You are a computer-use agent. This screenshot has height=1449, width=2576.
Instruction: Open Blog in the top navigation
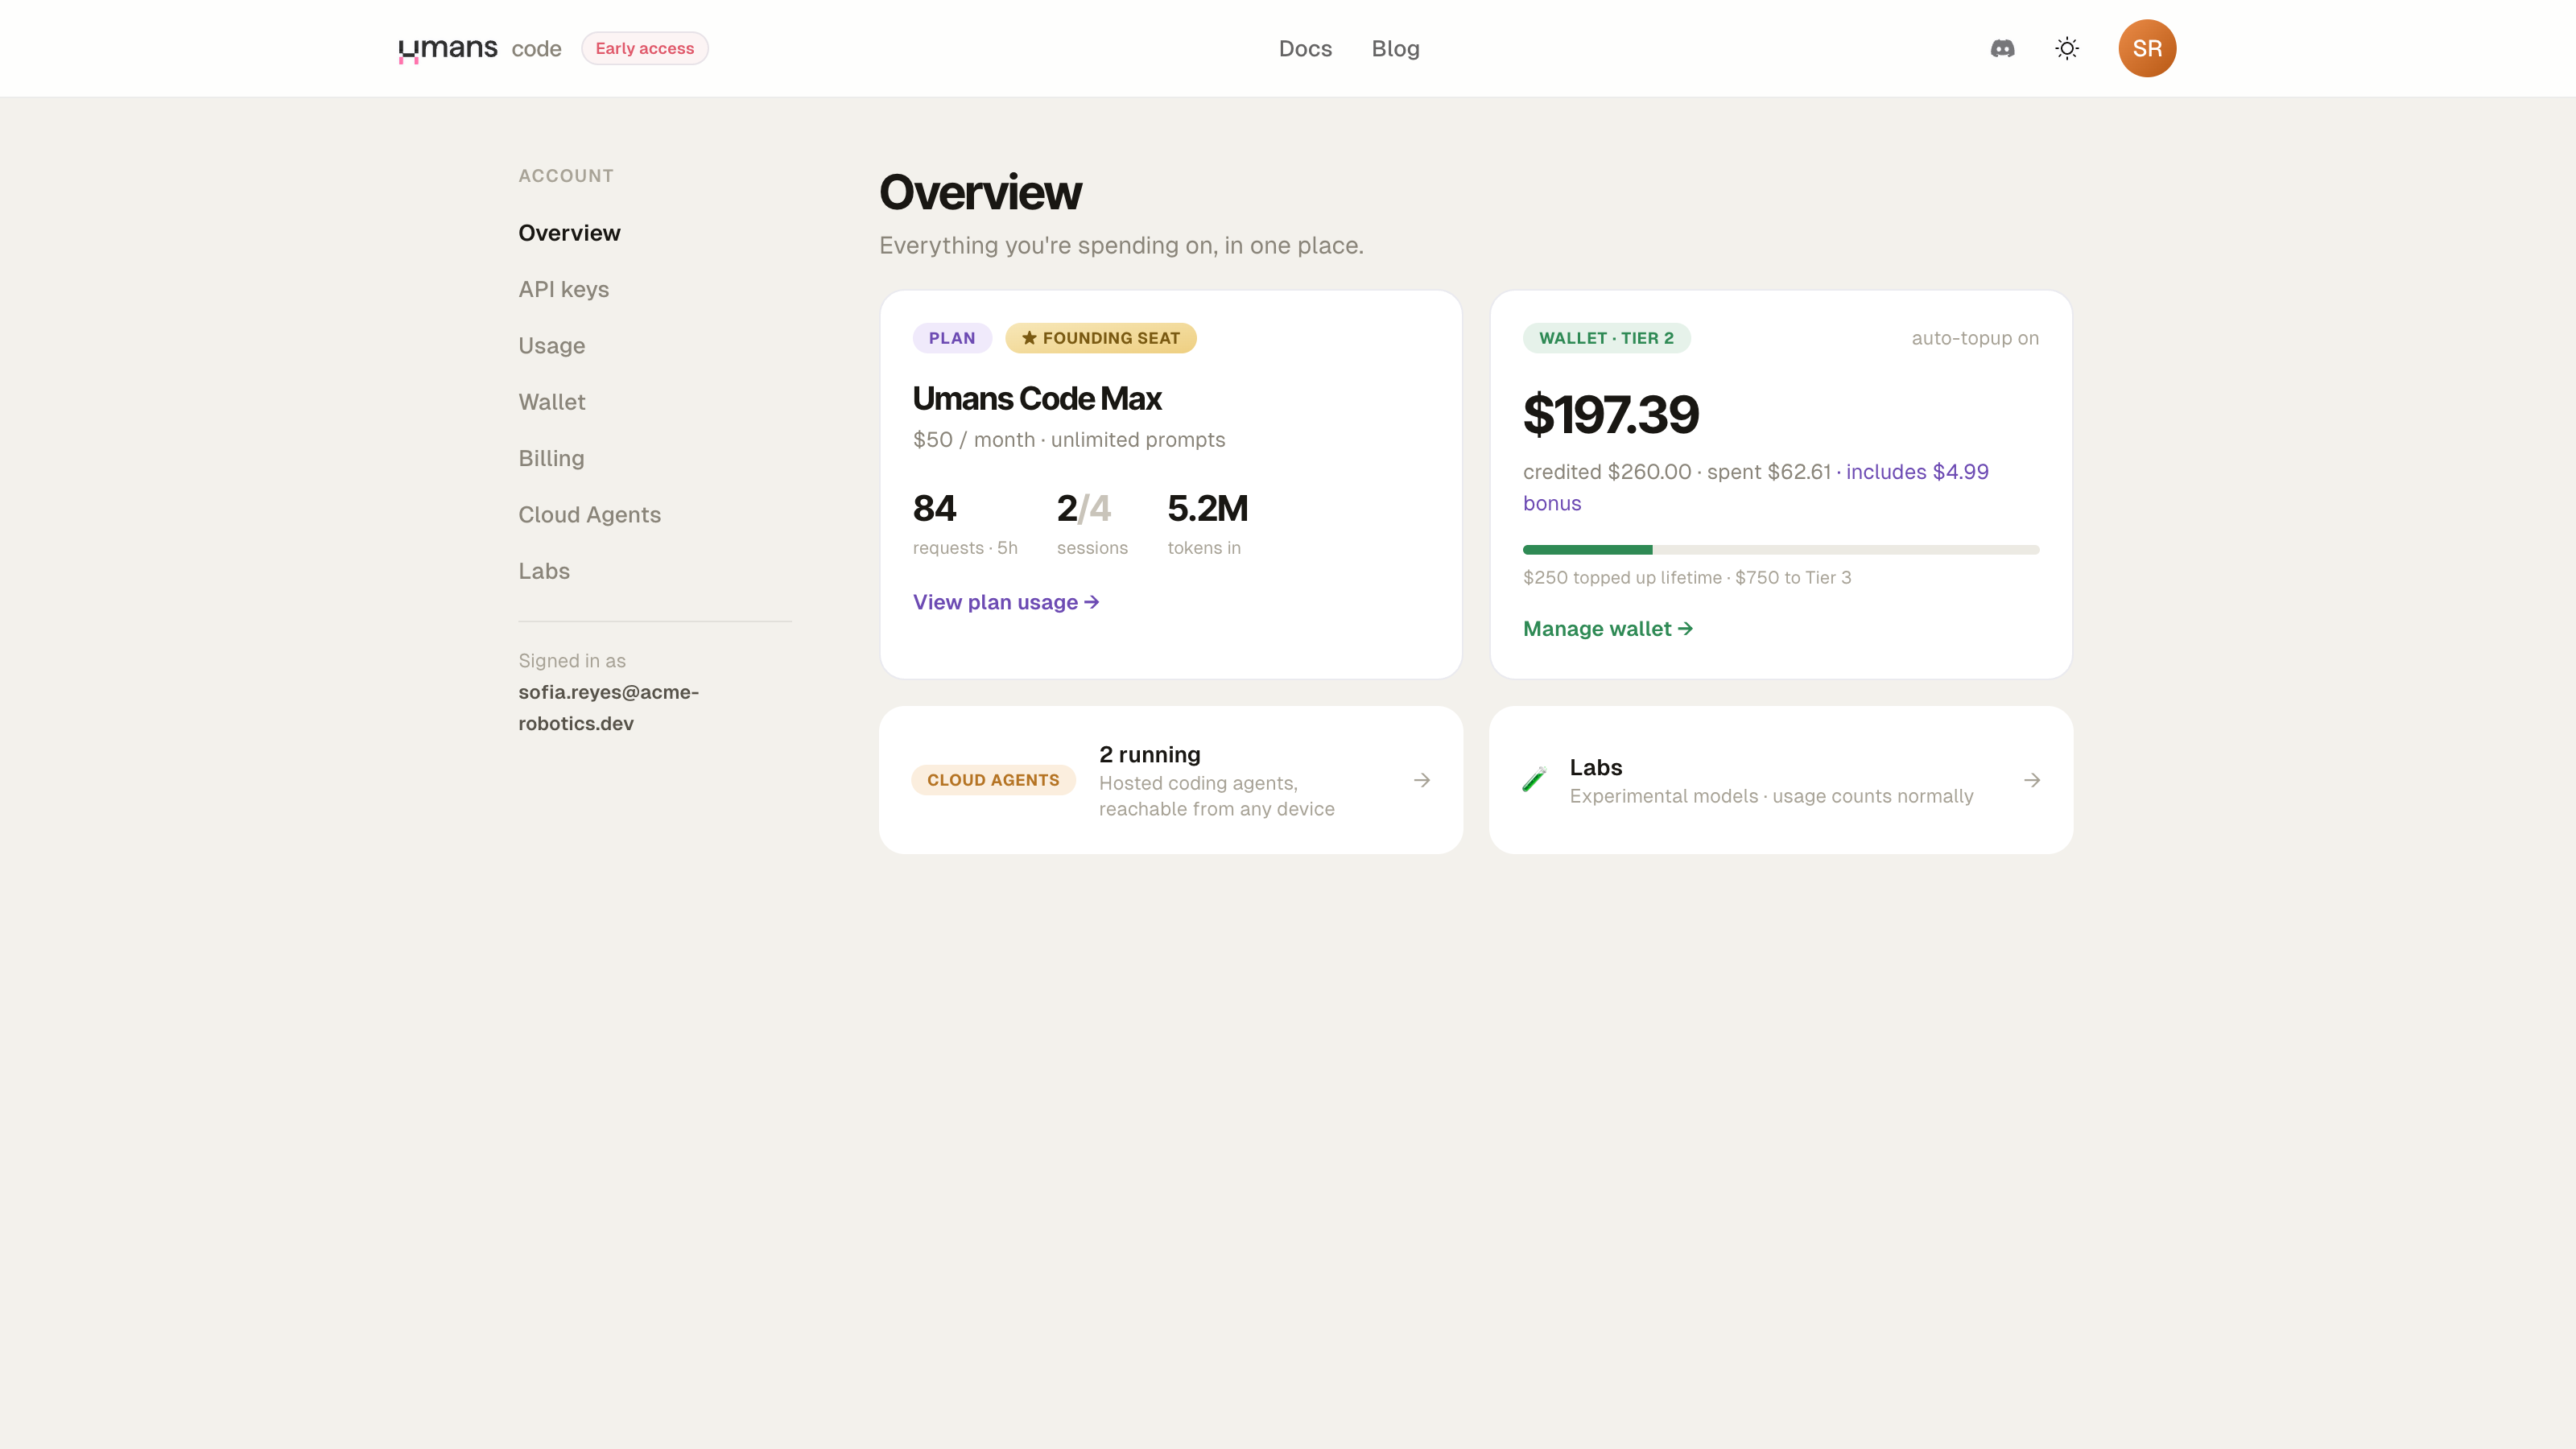1395,48
